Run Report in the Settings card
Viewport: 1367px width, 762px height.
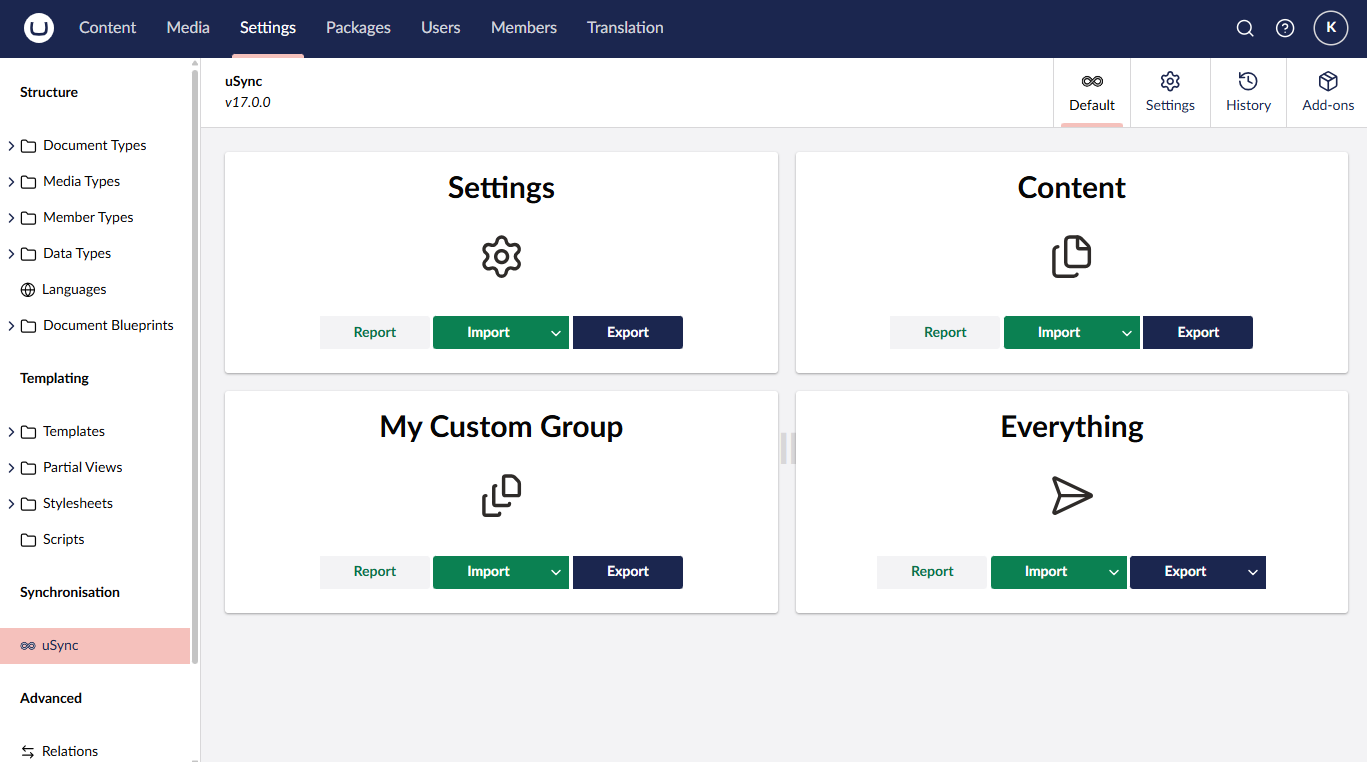coord(375,333)
